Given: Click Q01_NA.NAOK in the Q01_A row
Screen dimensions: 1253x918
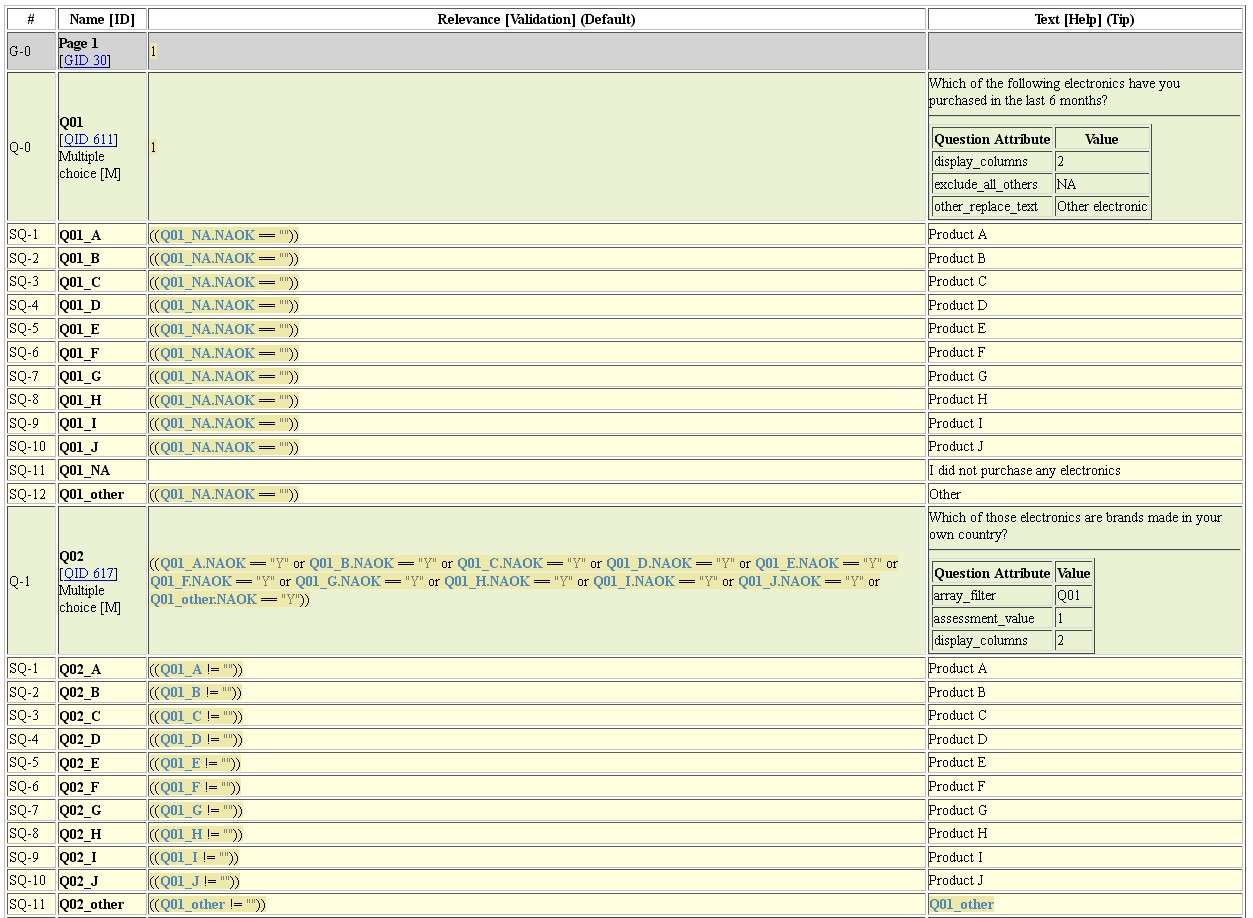Looking at the screenshot, I should tap(207, 235).
